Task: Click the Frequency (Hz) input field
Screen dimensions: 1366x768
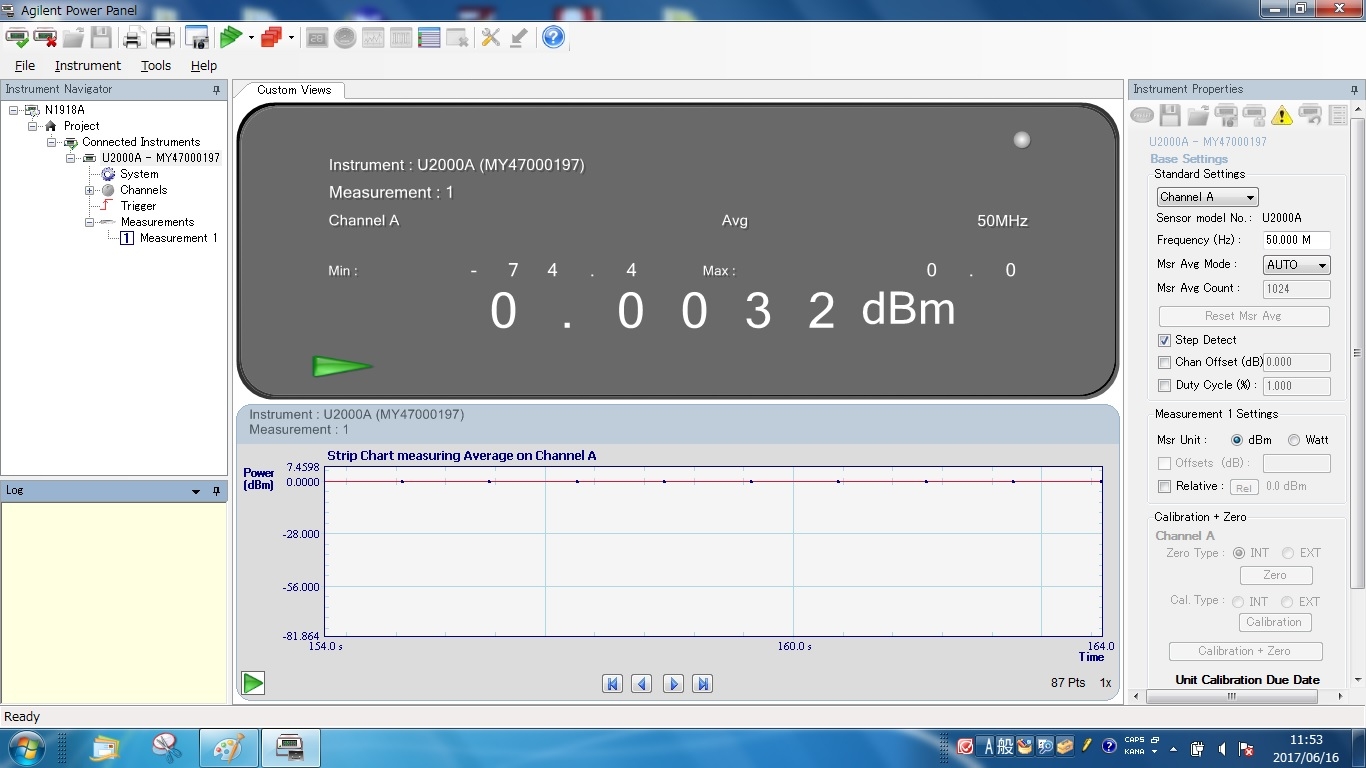Action: [x=1296, y=240]
